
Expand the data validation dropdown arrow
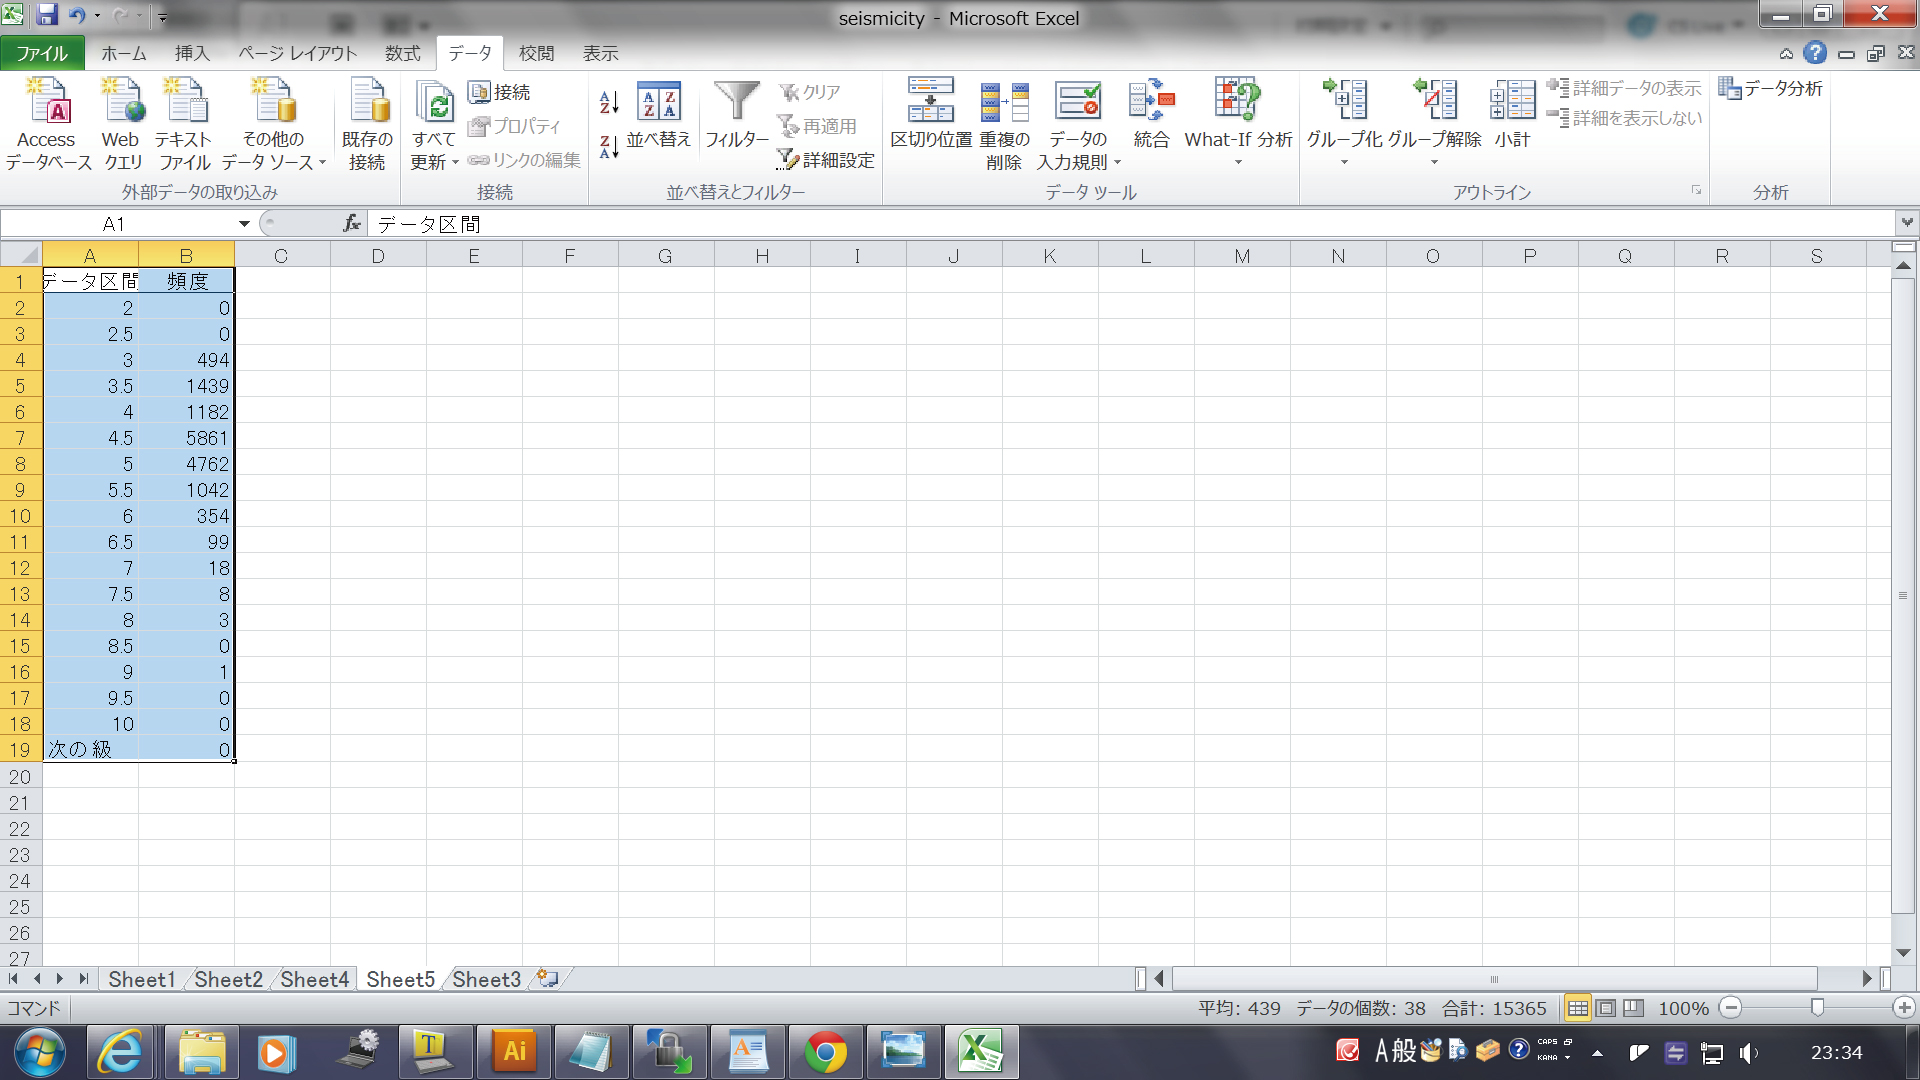(x=1117, y=163)
